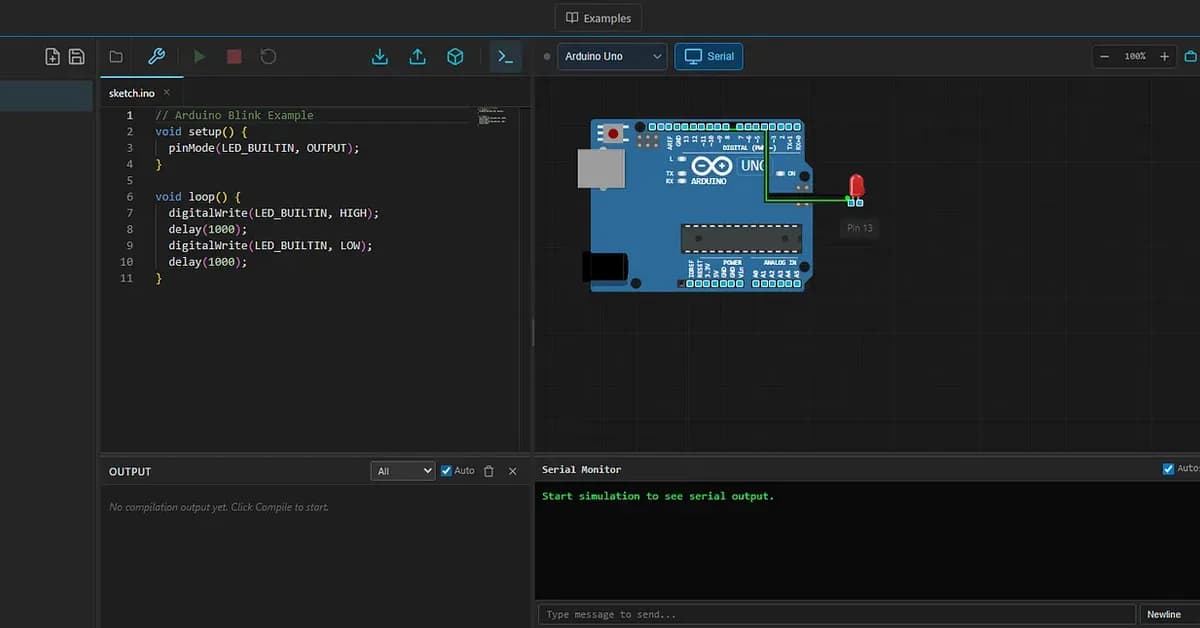Open the output filter All dropdown

403,470
